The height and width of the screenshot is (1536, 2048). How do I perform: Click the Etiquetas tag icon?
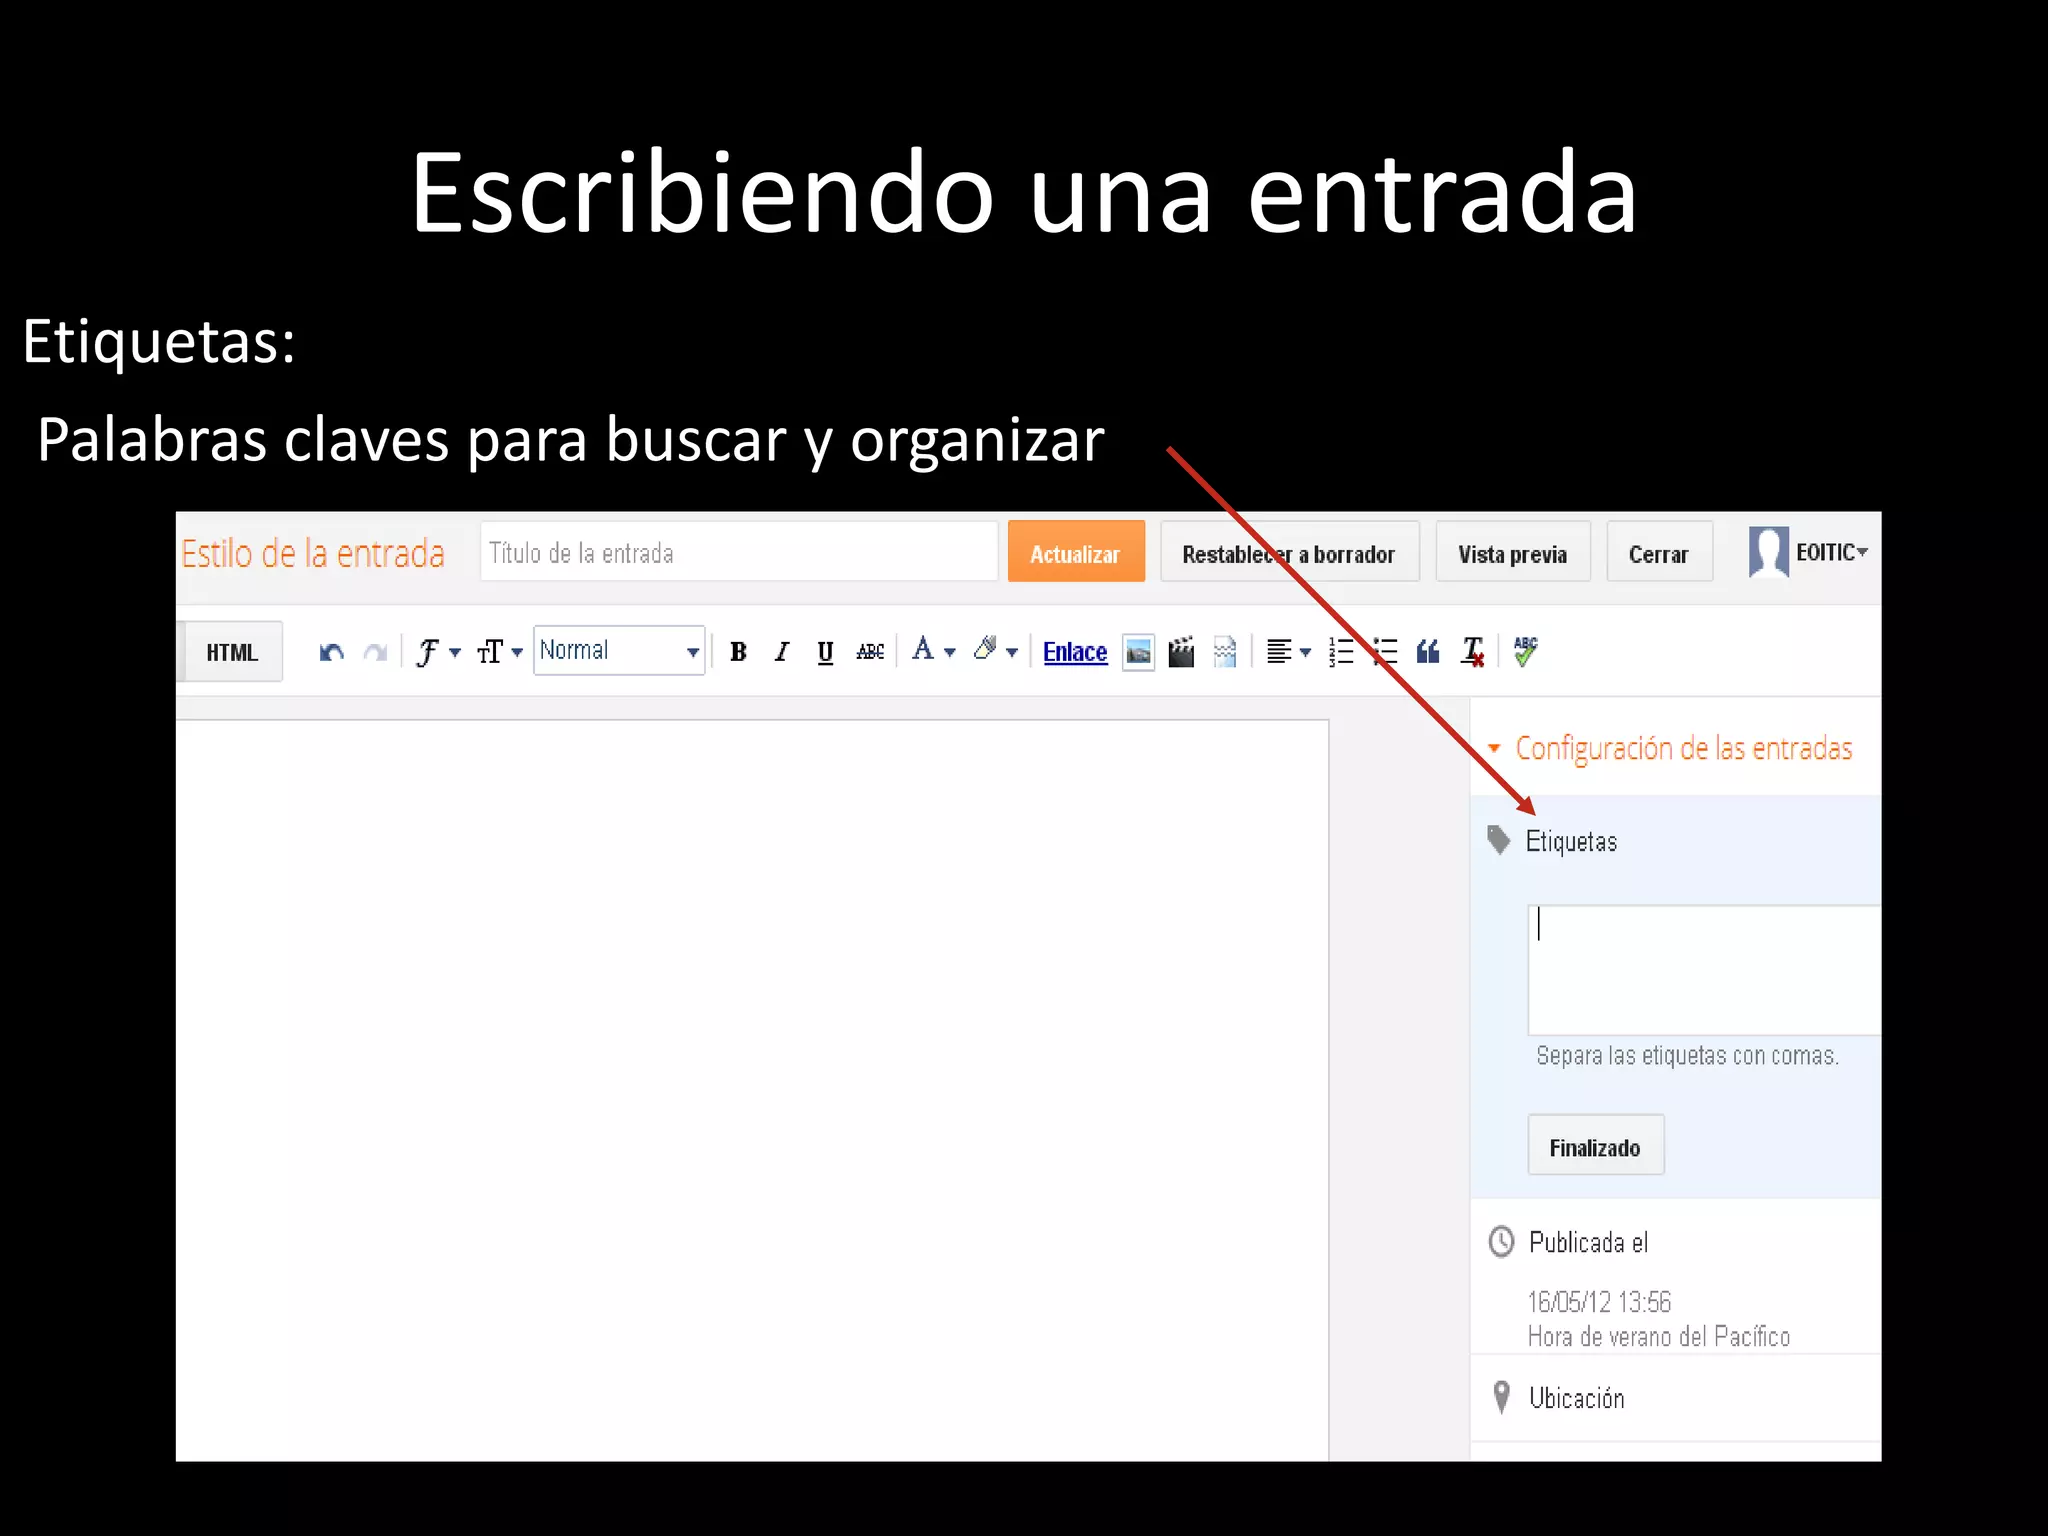1498,840
